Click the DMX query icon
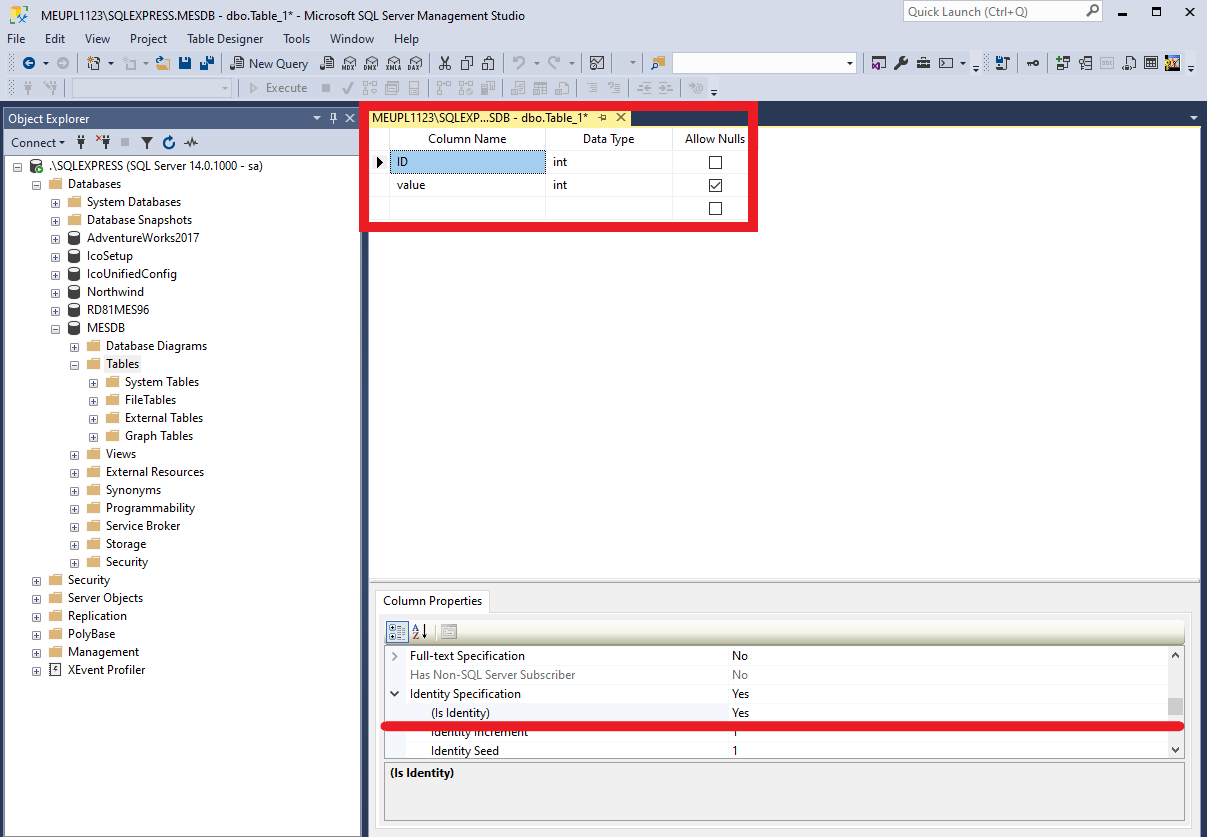The image size is (1207, 837). (x=370, y=63)
